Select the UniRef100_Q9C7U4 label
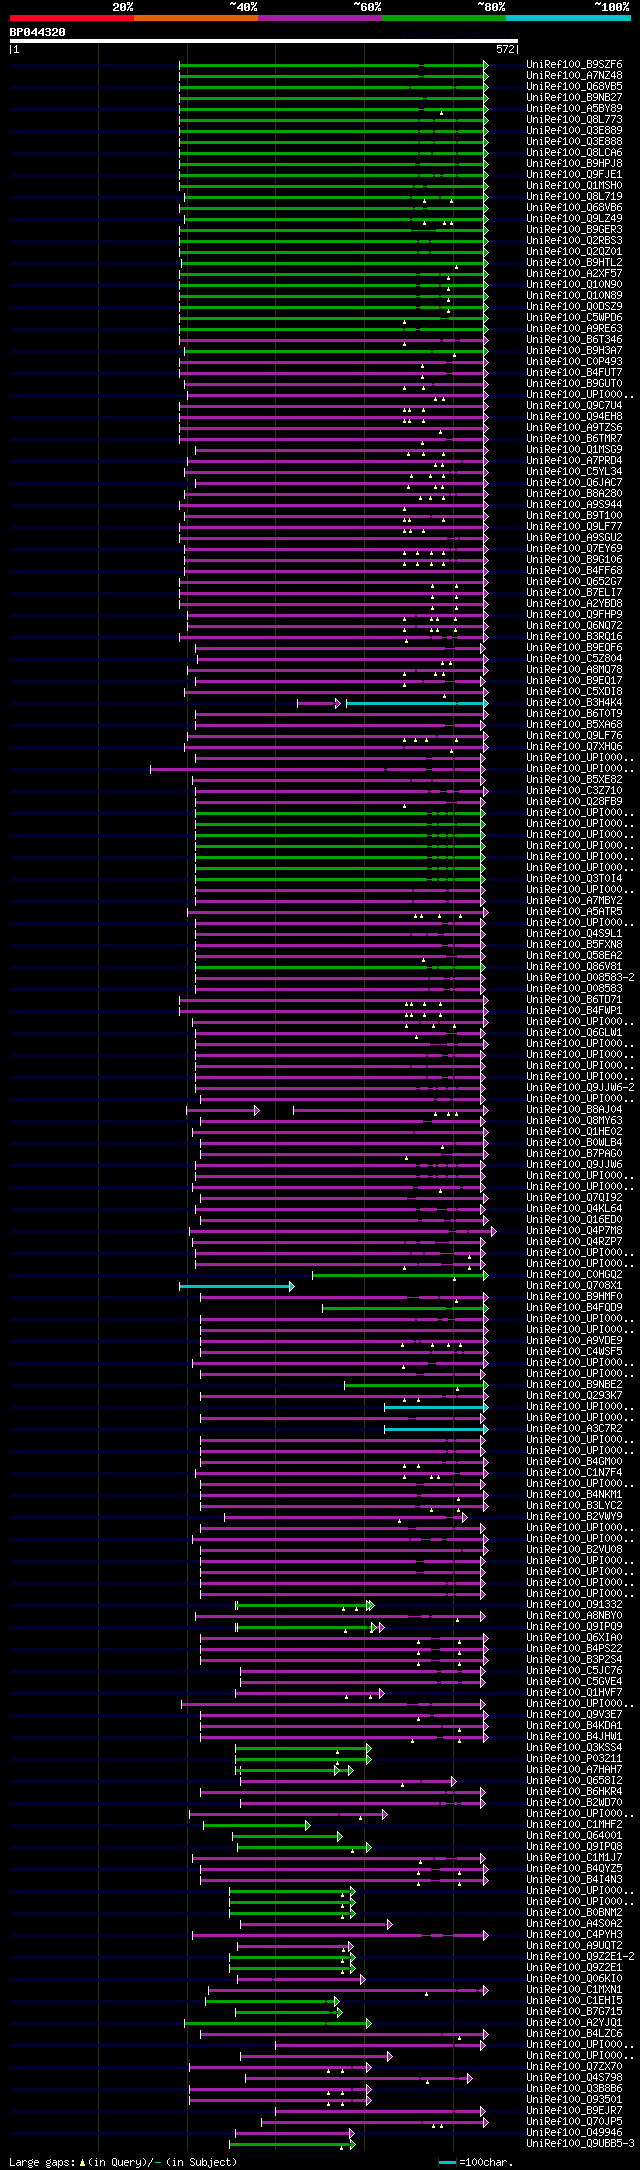The height and width of the screenshot is (2170, 640). pos(574,406)
